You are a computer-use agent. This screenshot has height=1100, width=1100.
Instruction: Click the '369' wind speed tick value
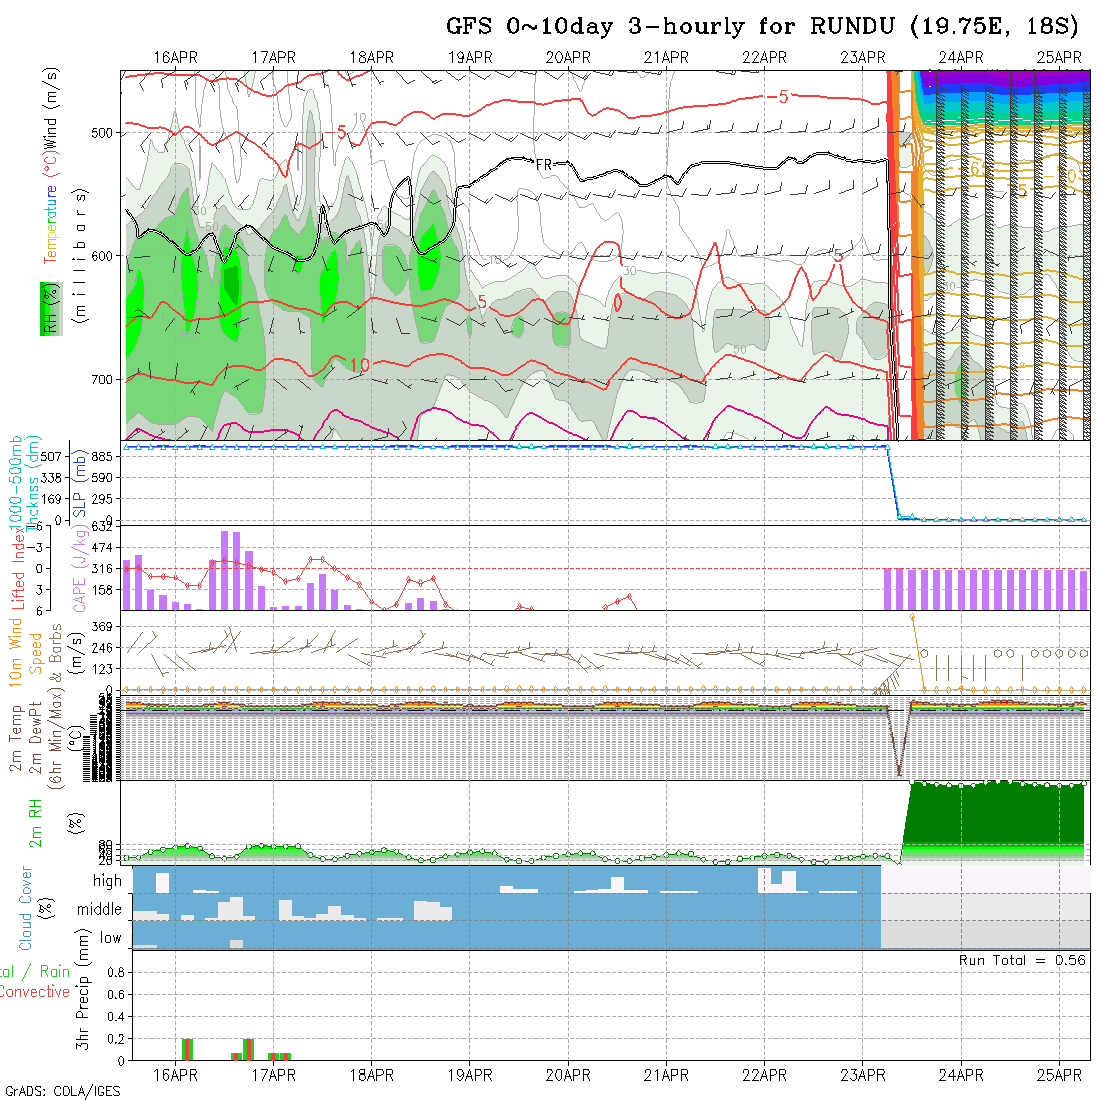pos(102,626)
